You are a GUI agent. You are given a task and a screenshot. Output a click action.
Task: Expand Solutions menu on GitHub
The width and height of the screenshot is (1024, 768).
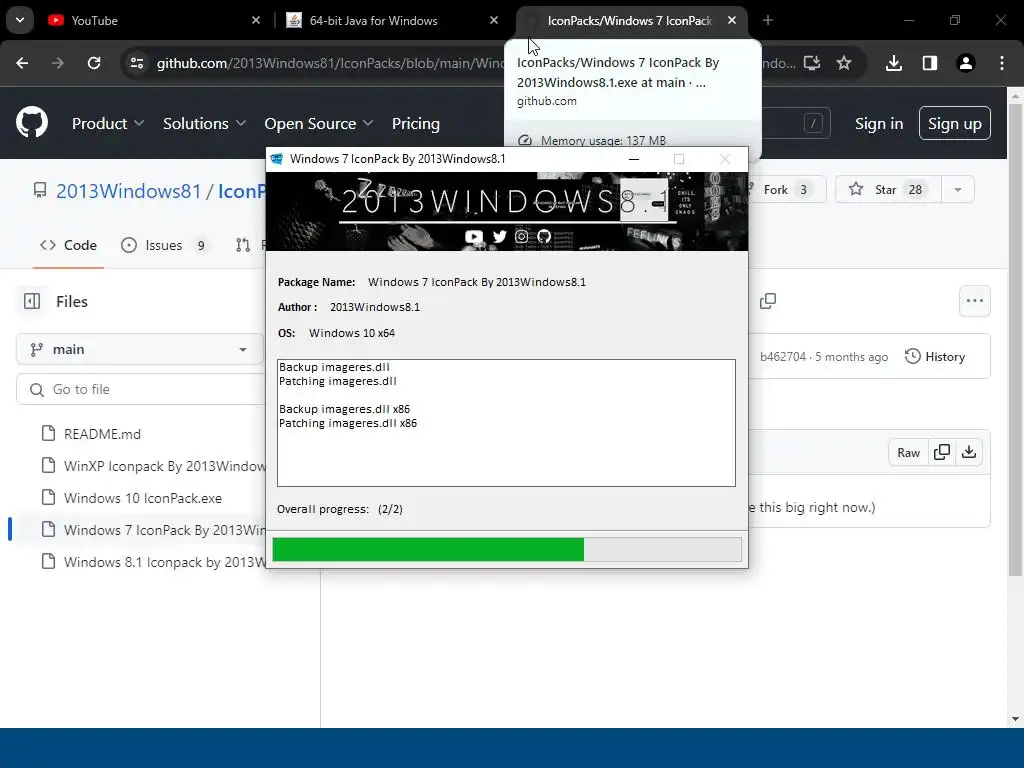tap(204, 123)
